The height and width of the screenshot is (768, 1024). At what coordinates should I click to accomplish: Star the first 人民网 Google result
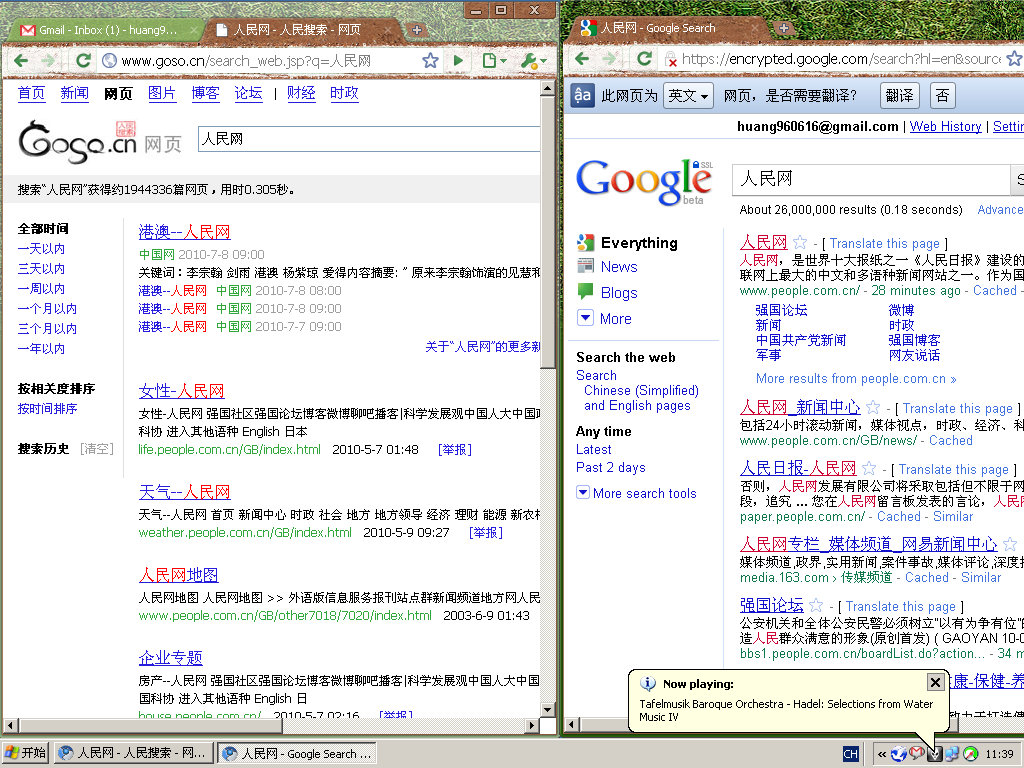tap(800, 242)
